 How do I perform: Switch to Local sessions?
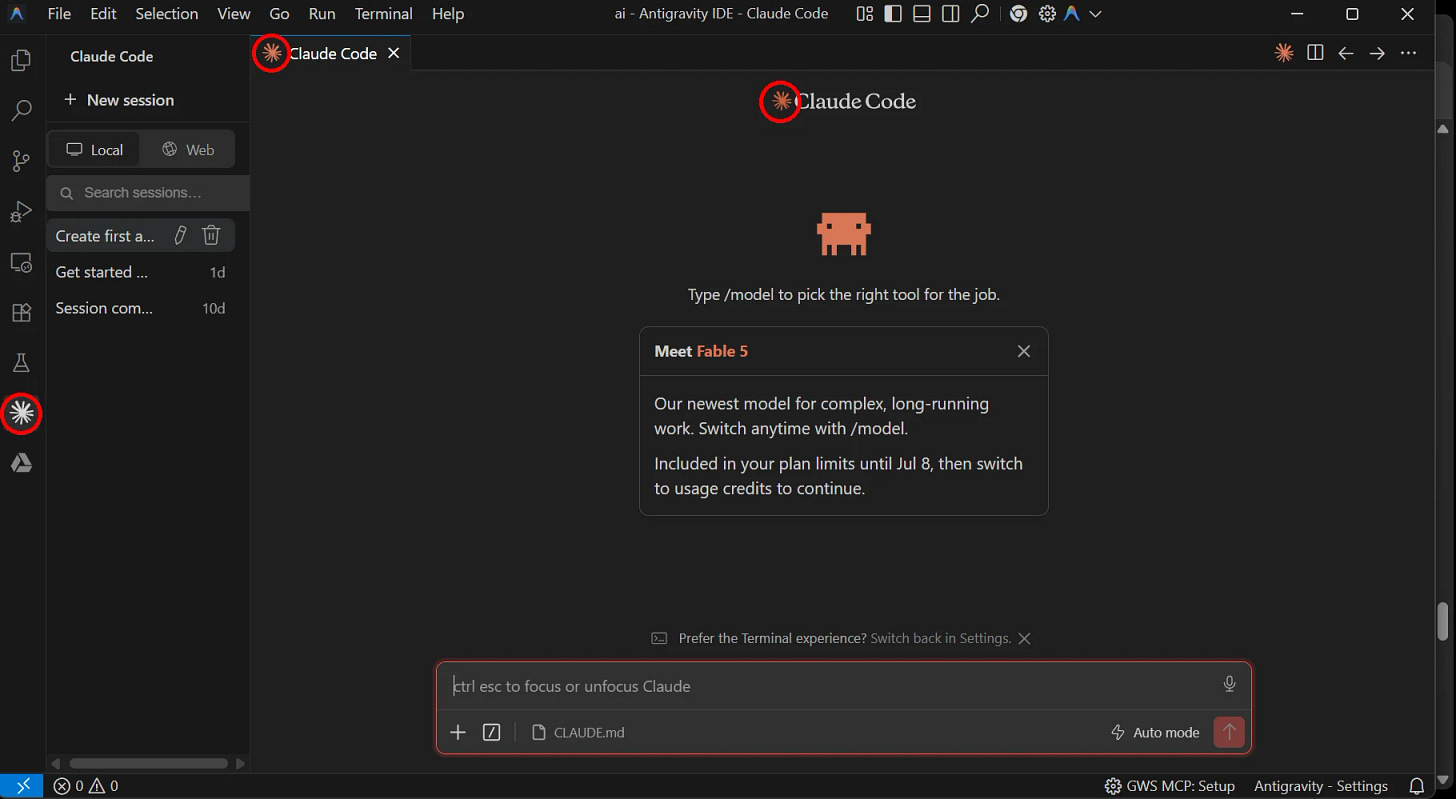pos(94,149)
